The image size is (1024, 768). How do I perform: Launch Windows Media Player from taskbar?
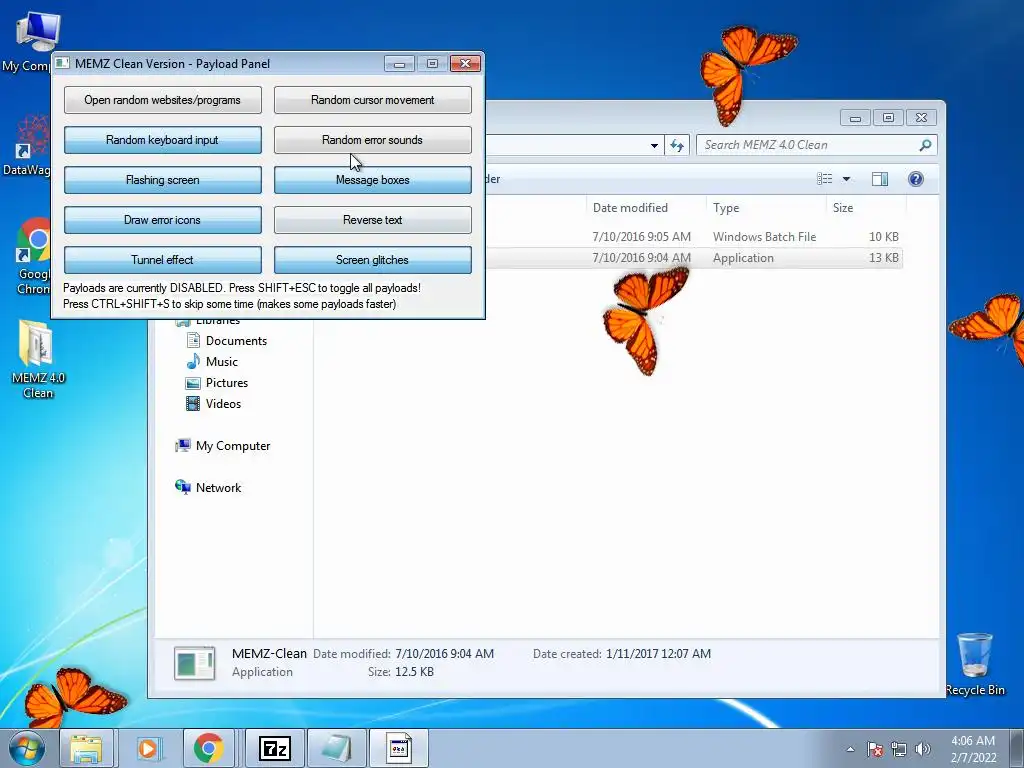[148, 748]
